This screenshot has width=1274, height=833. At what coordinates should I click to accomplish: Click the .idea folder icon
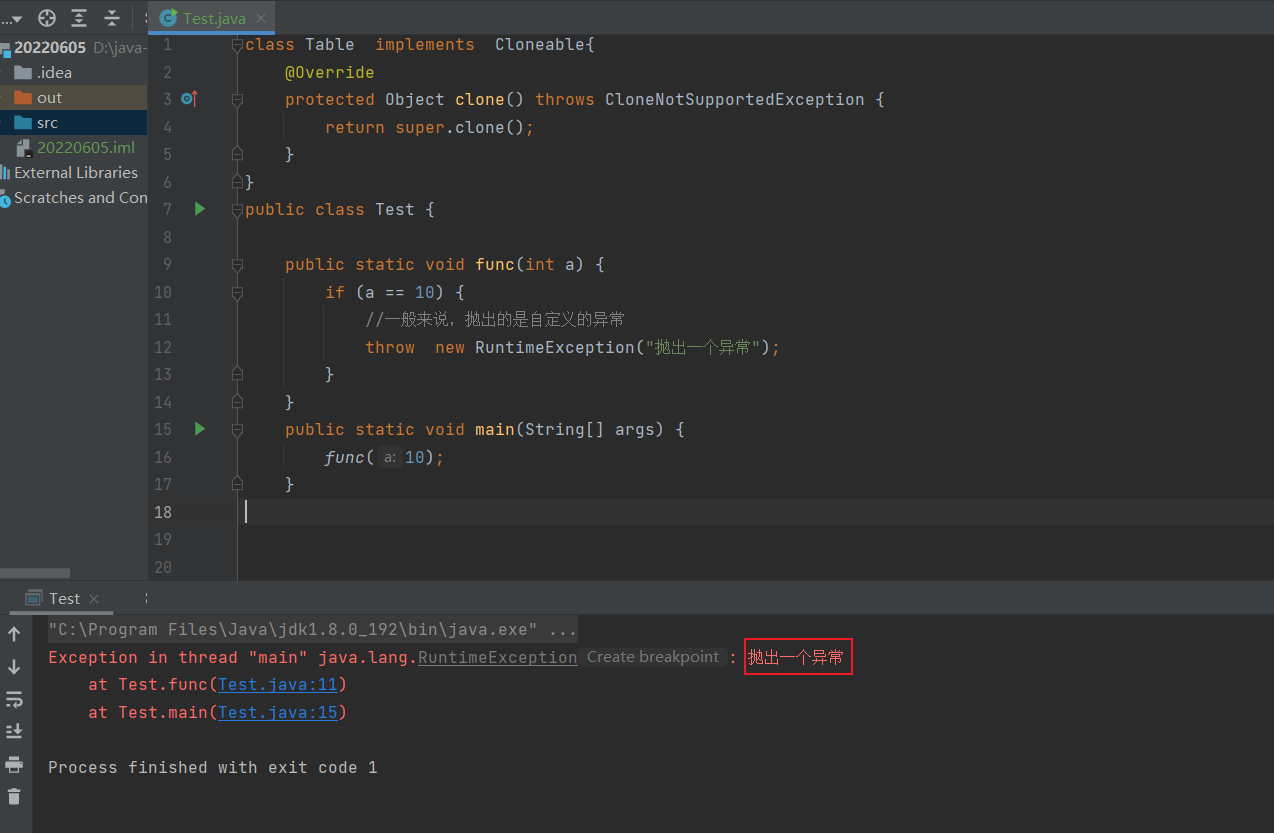tap(23, 72)
